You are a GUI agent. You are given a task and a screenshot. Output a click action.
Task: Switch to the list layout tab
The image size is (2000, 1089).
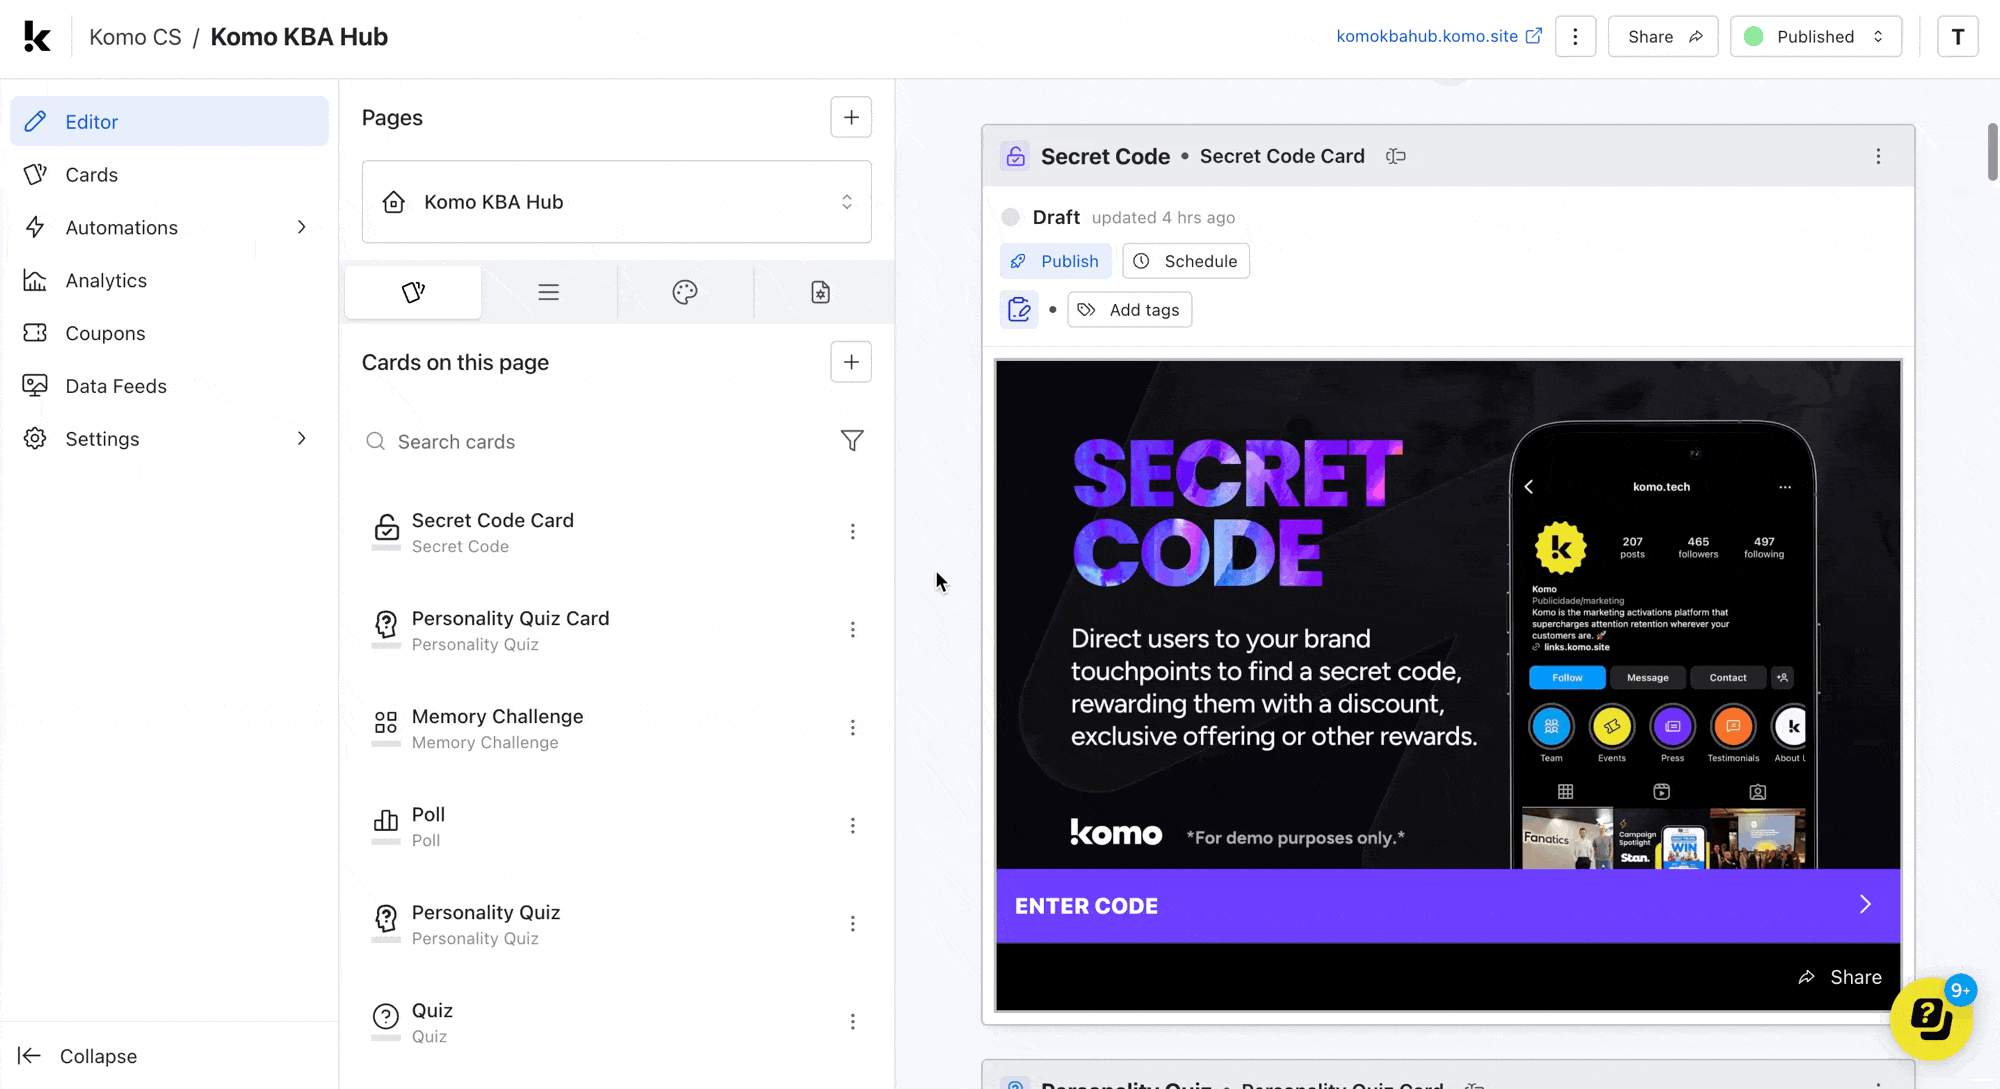(549, 292)
